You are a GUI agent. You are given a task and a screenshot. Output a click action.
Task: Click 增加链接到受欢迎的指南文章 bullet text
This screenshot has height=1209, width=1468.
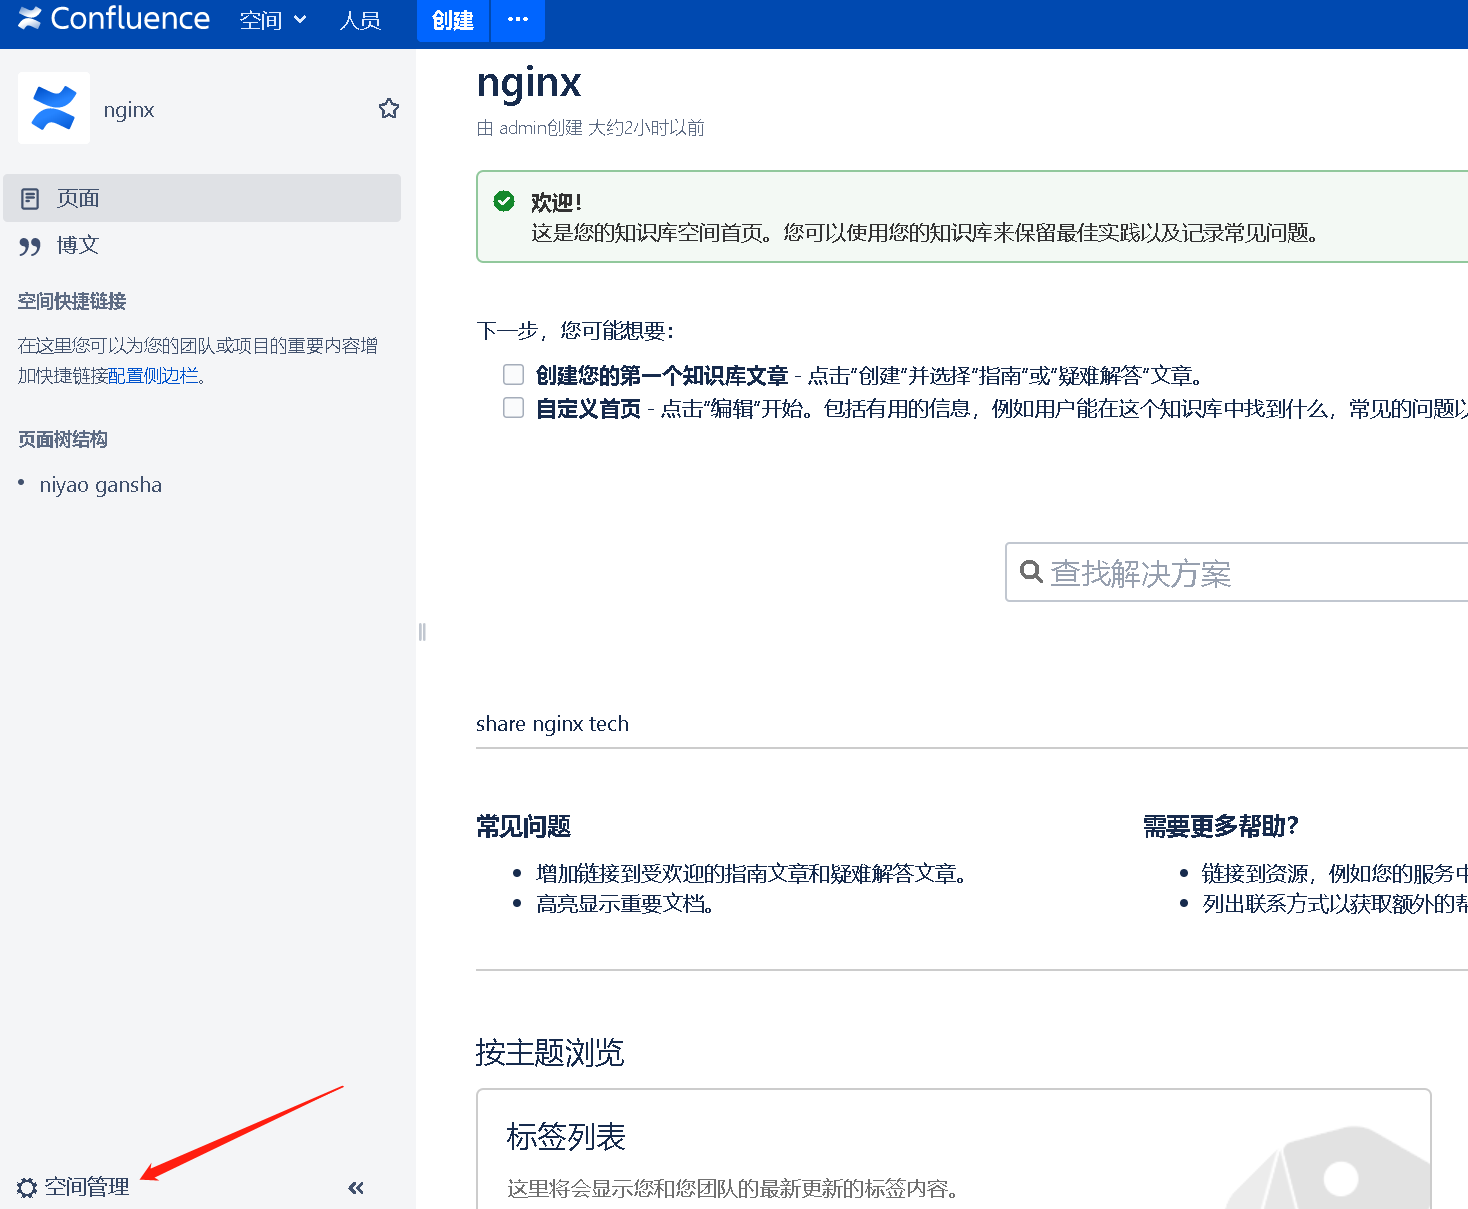point(752,874)
